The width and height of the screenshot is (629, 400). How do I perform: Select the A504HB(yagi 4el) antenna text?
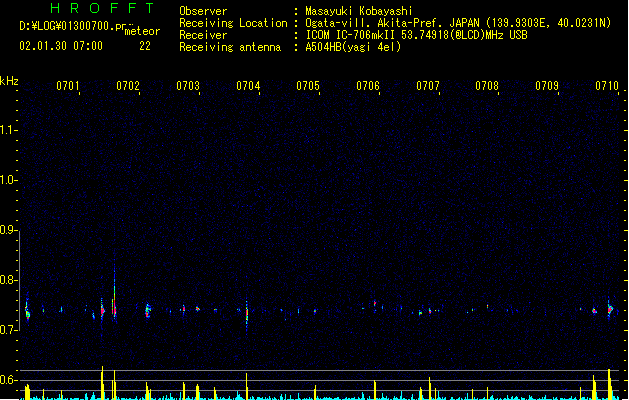click(353, 47)
